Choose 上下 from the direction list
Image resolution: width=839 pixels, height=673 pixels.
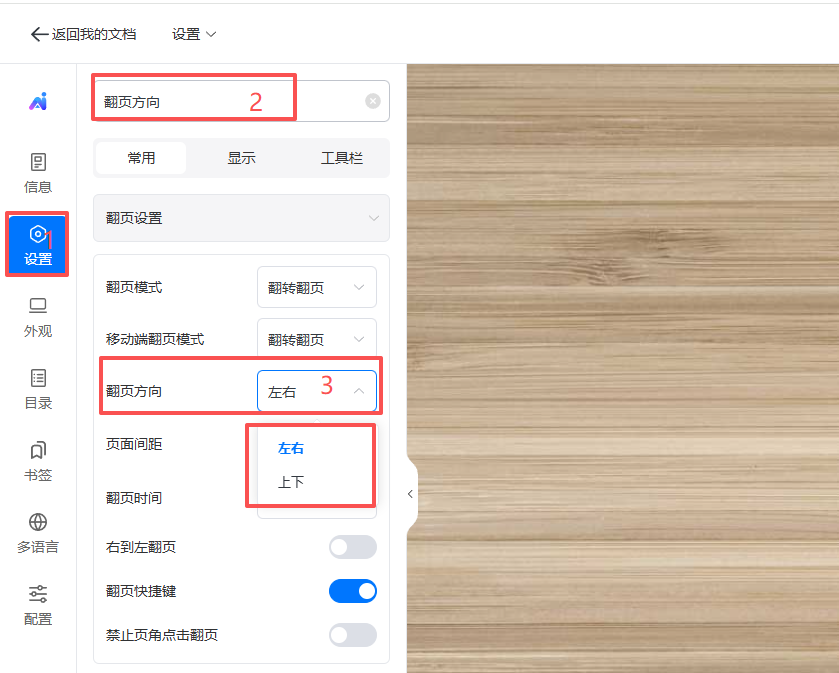[291, 482]
